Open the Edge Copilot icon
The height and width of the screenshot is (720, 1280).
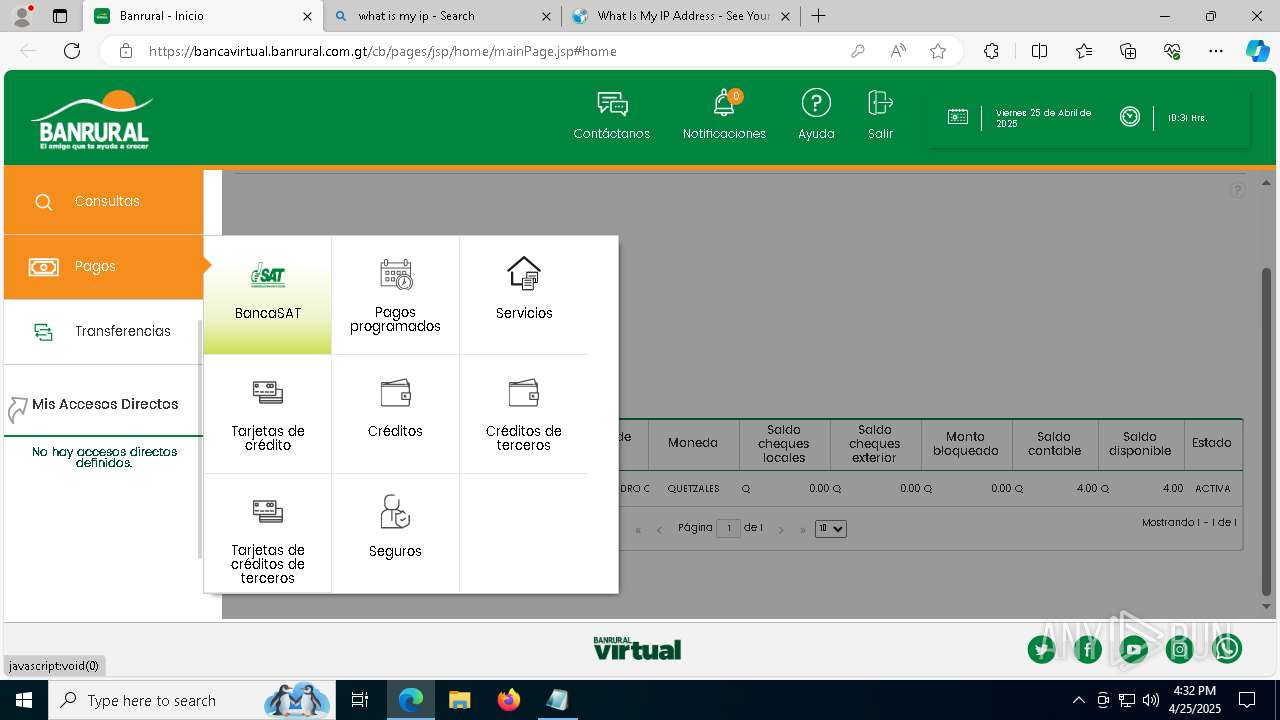(1257, 51)
